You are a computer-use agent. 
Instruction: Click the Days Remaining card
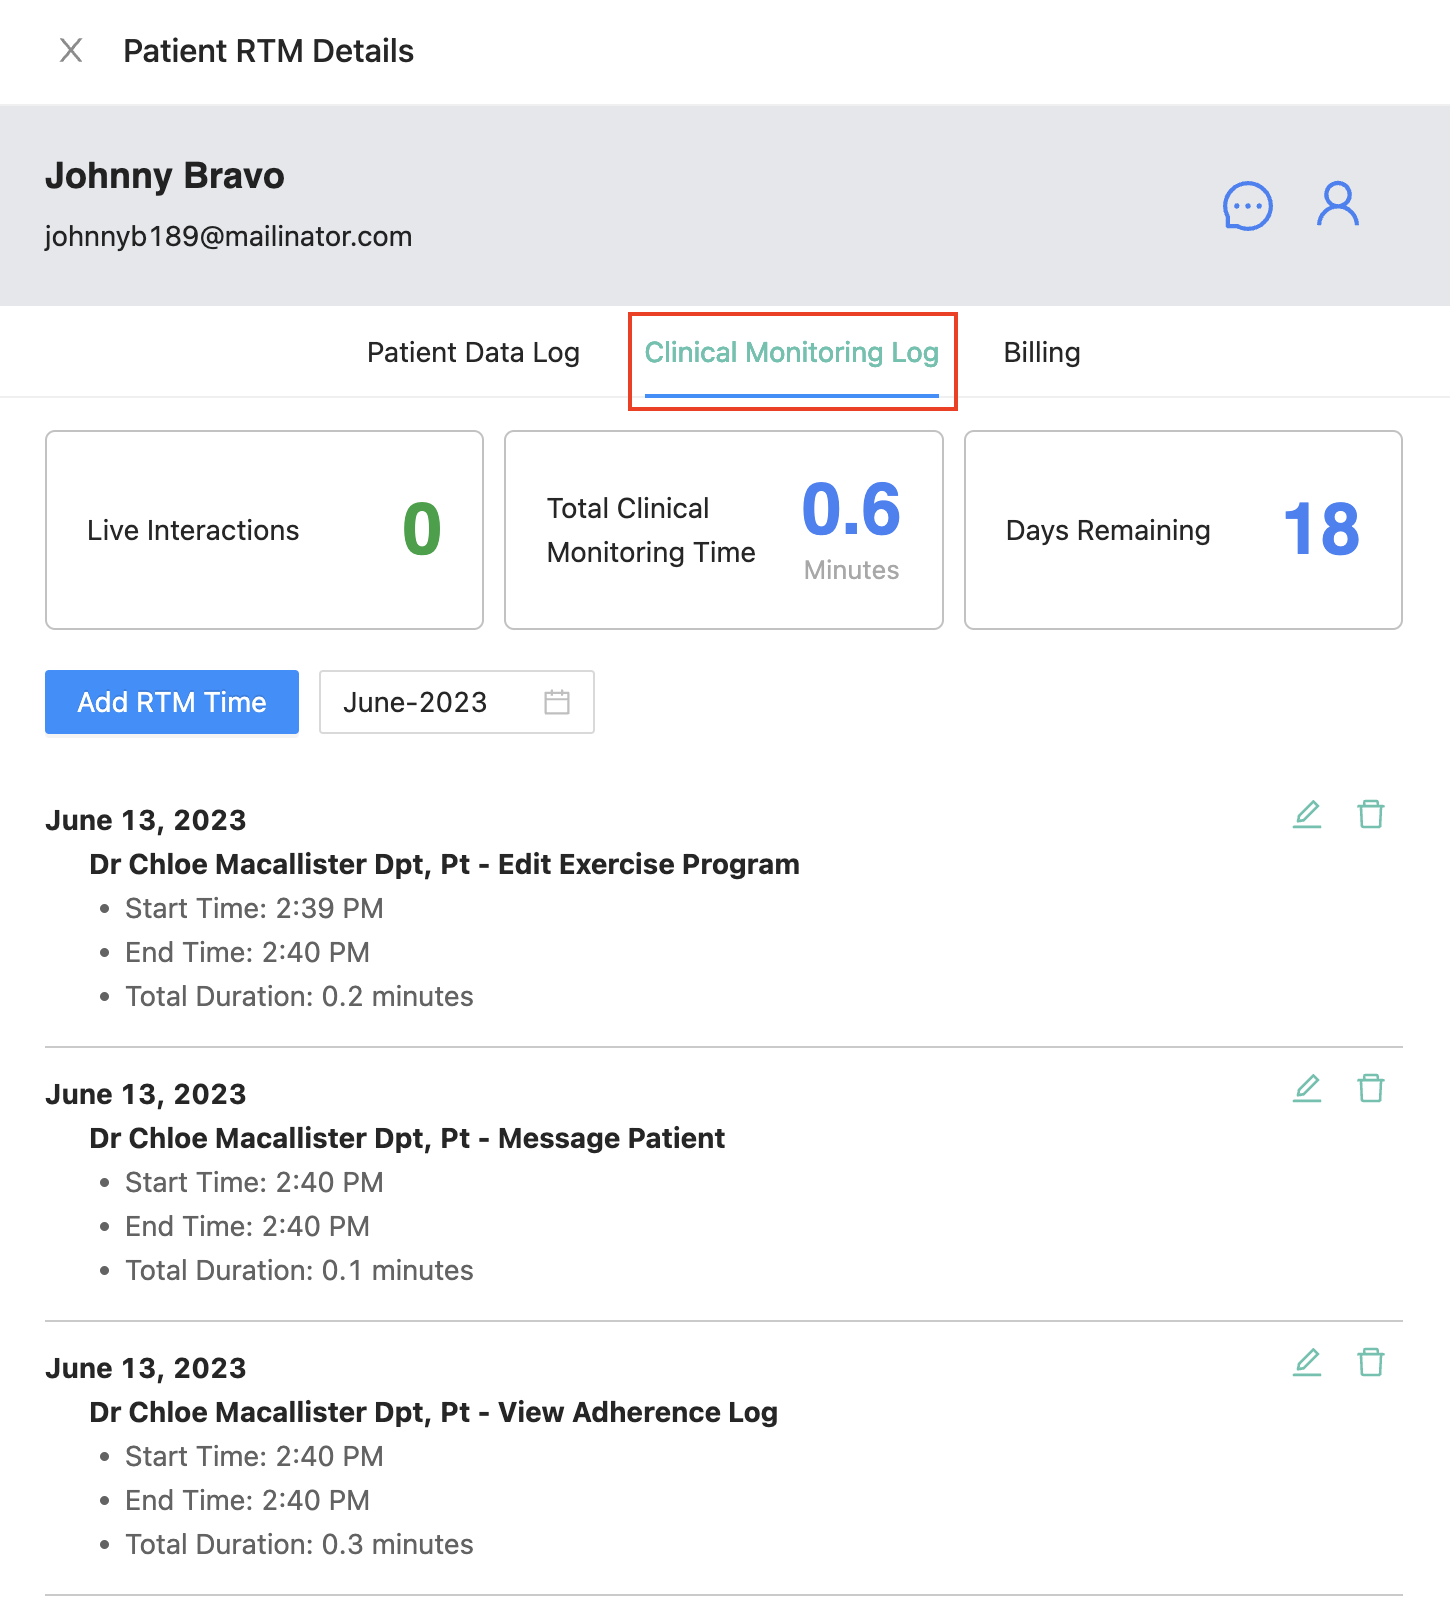(x=1183, y=530)
